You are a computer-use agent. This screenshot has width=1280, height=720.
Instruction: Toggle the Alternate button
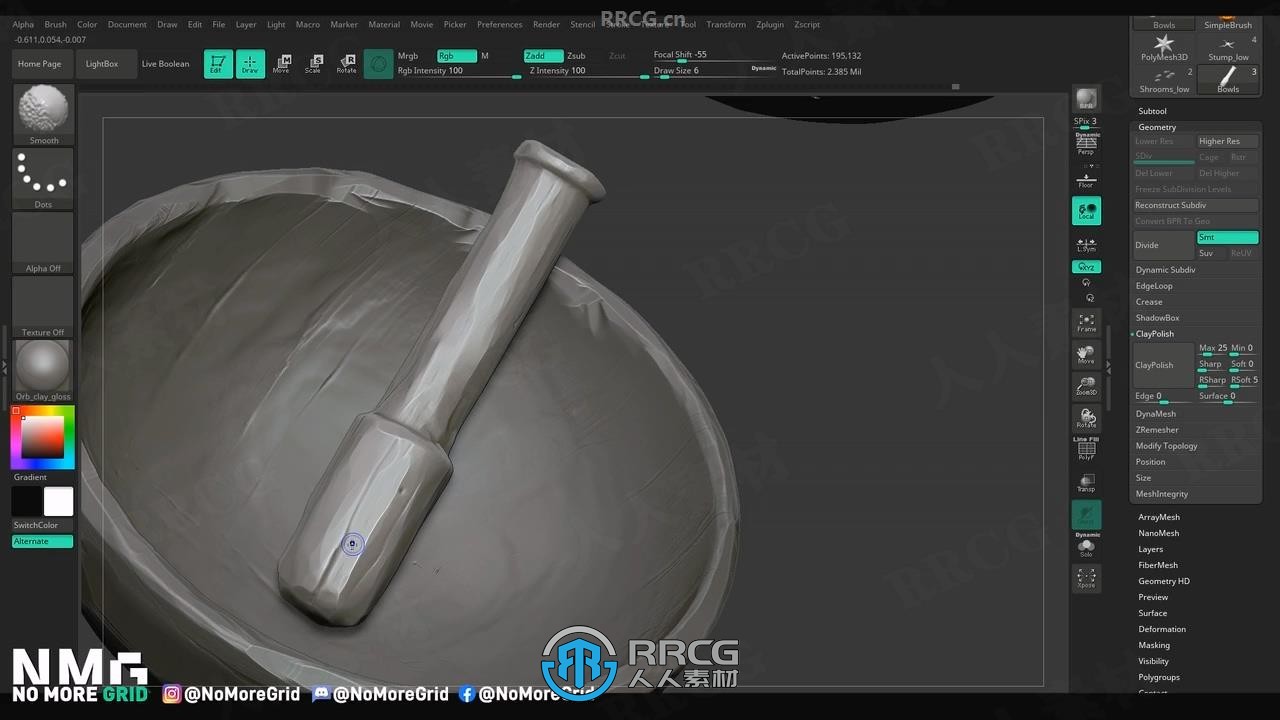tap(43, 541)
